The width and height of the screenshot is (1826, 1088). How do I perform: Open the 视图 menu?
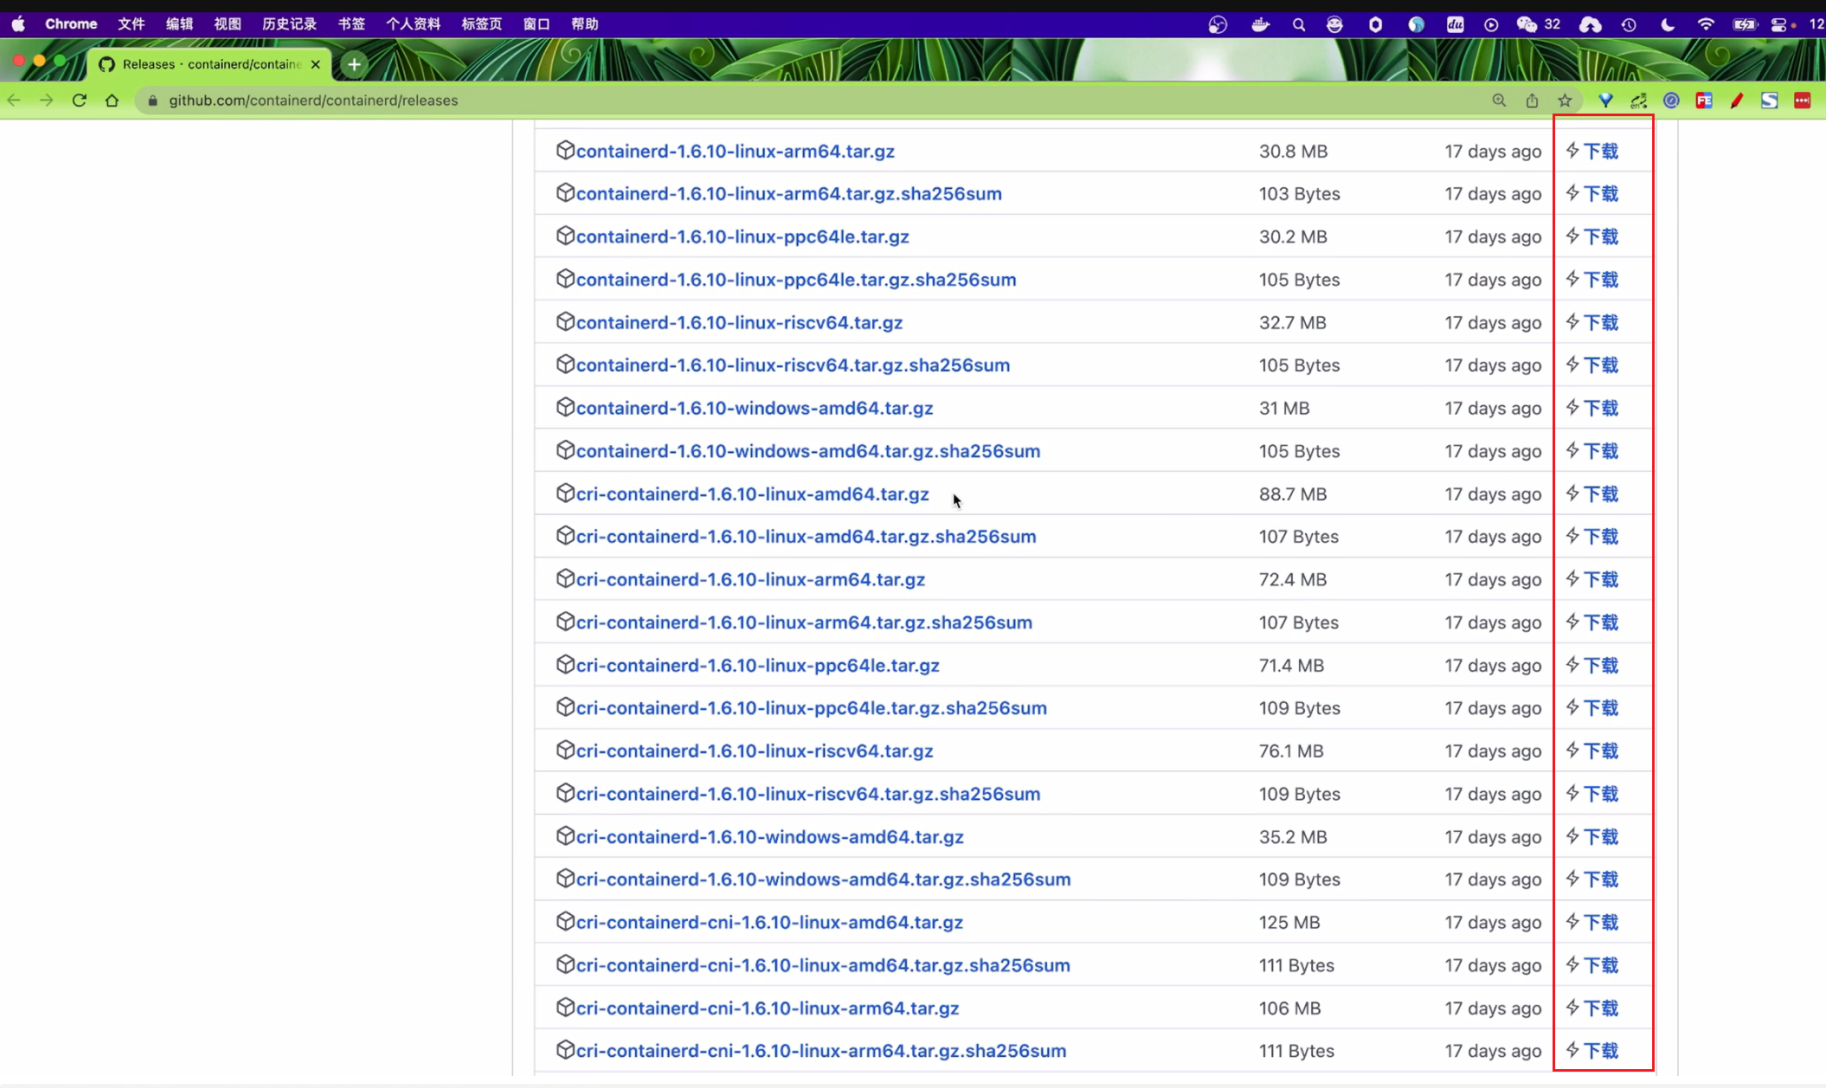coord(227,24)
